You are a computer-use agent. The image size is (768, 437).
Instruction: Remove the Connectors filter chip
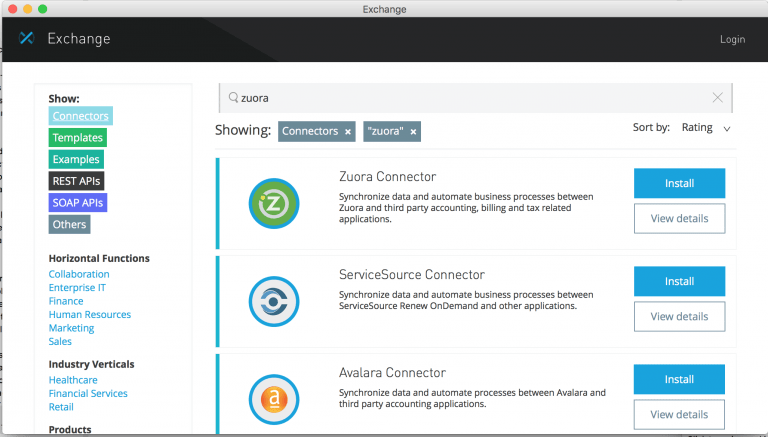click(348, 132)
